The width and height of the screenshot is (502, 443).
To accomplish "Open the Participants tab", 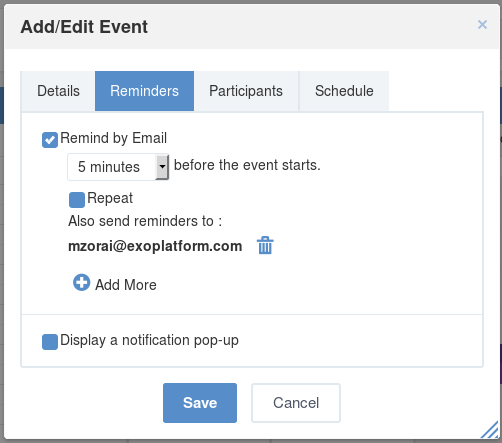I will tap(246, 91).
